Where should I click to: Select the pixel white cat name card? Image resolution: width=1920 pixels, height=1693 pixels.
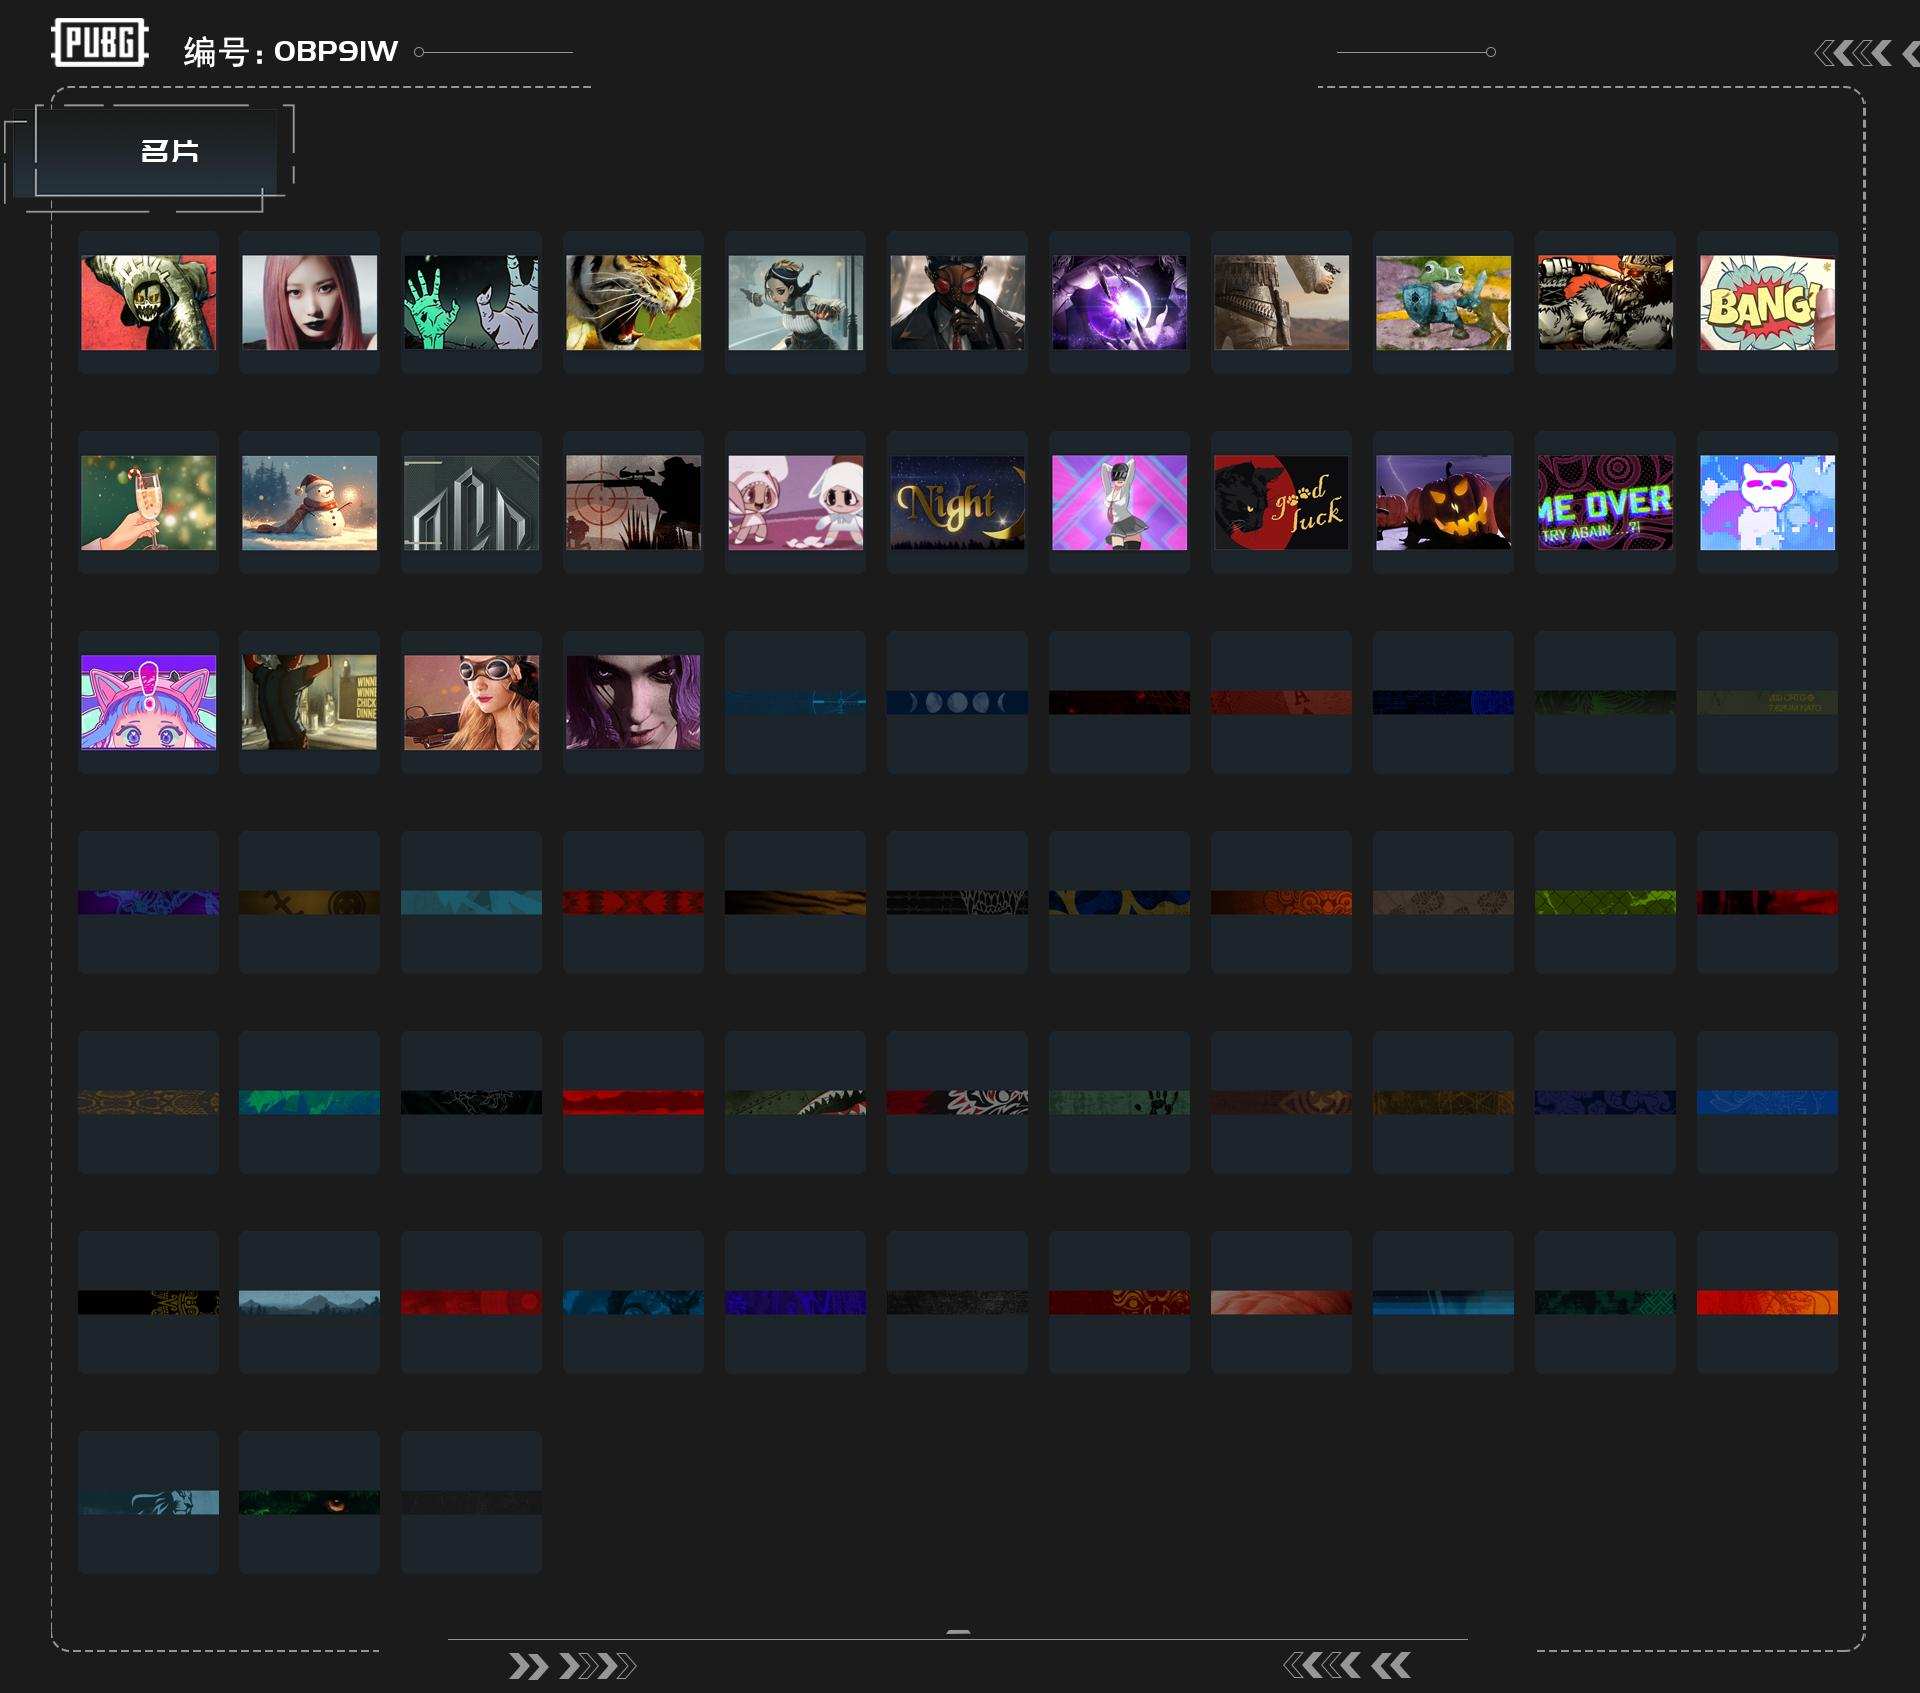pos(1767,502)
